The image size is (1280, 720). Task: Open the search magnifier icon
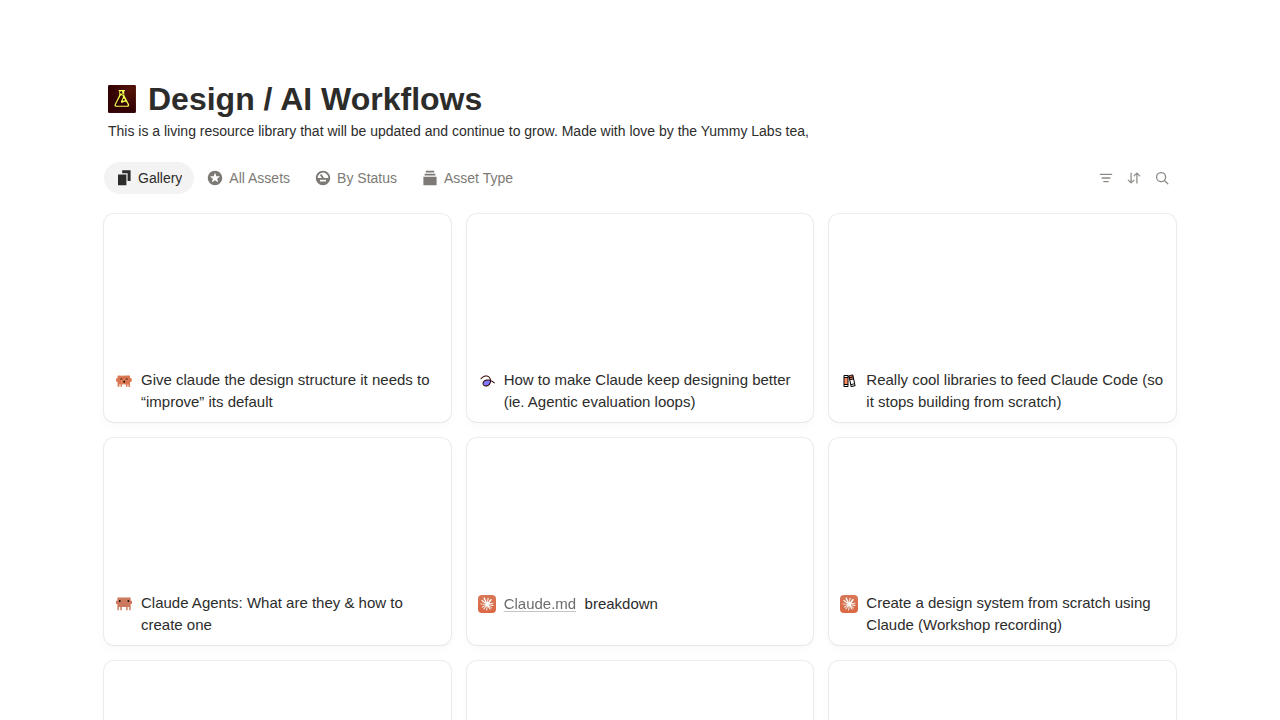[x=1162, y=178]
